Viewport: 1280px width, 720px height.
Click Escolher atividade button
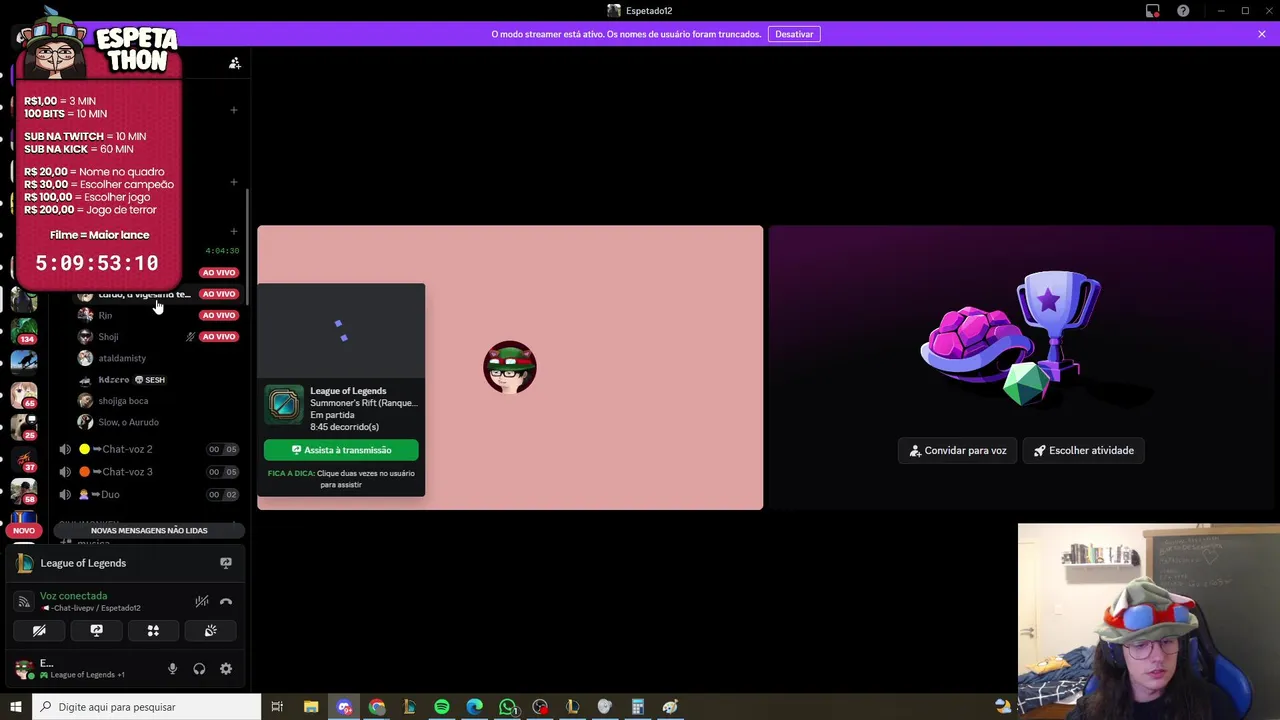(1084, 450)
